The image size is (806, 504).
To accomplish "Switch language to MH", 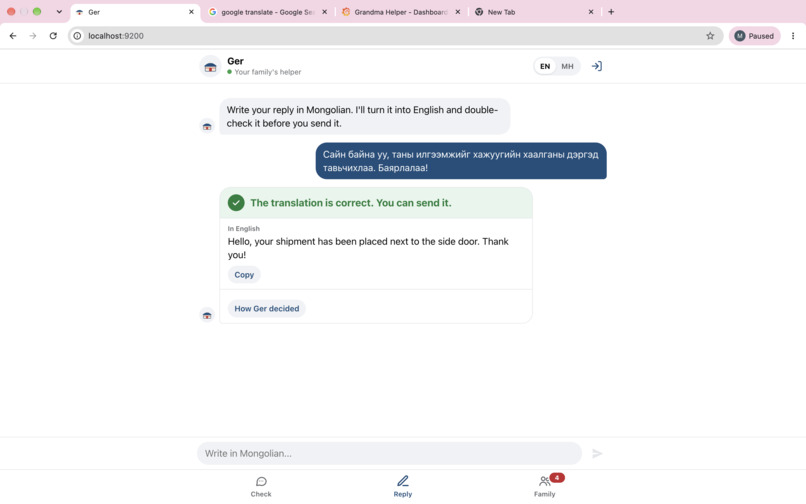I will [x=567, y=66].
